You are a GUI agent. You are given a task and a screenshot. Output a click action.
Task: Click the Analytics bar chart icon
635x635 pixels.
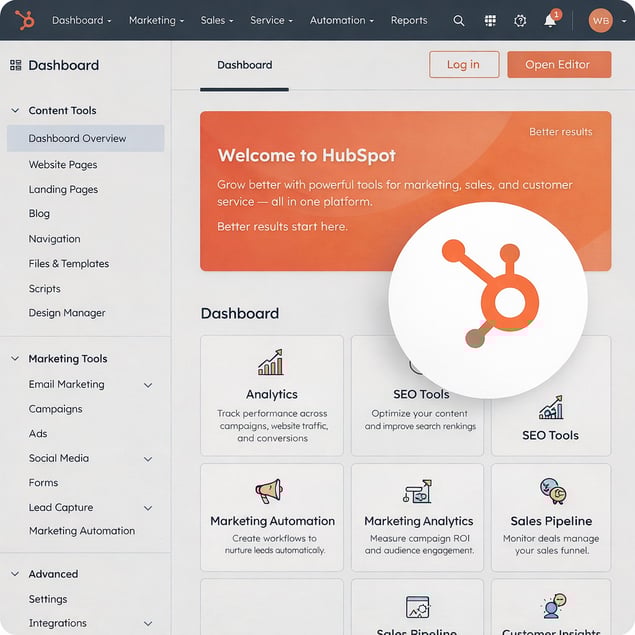[271, 362]
